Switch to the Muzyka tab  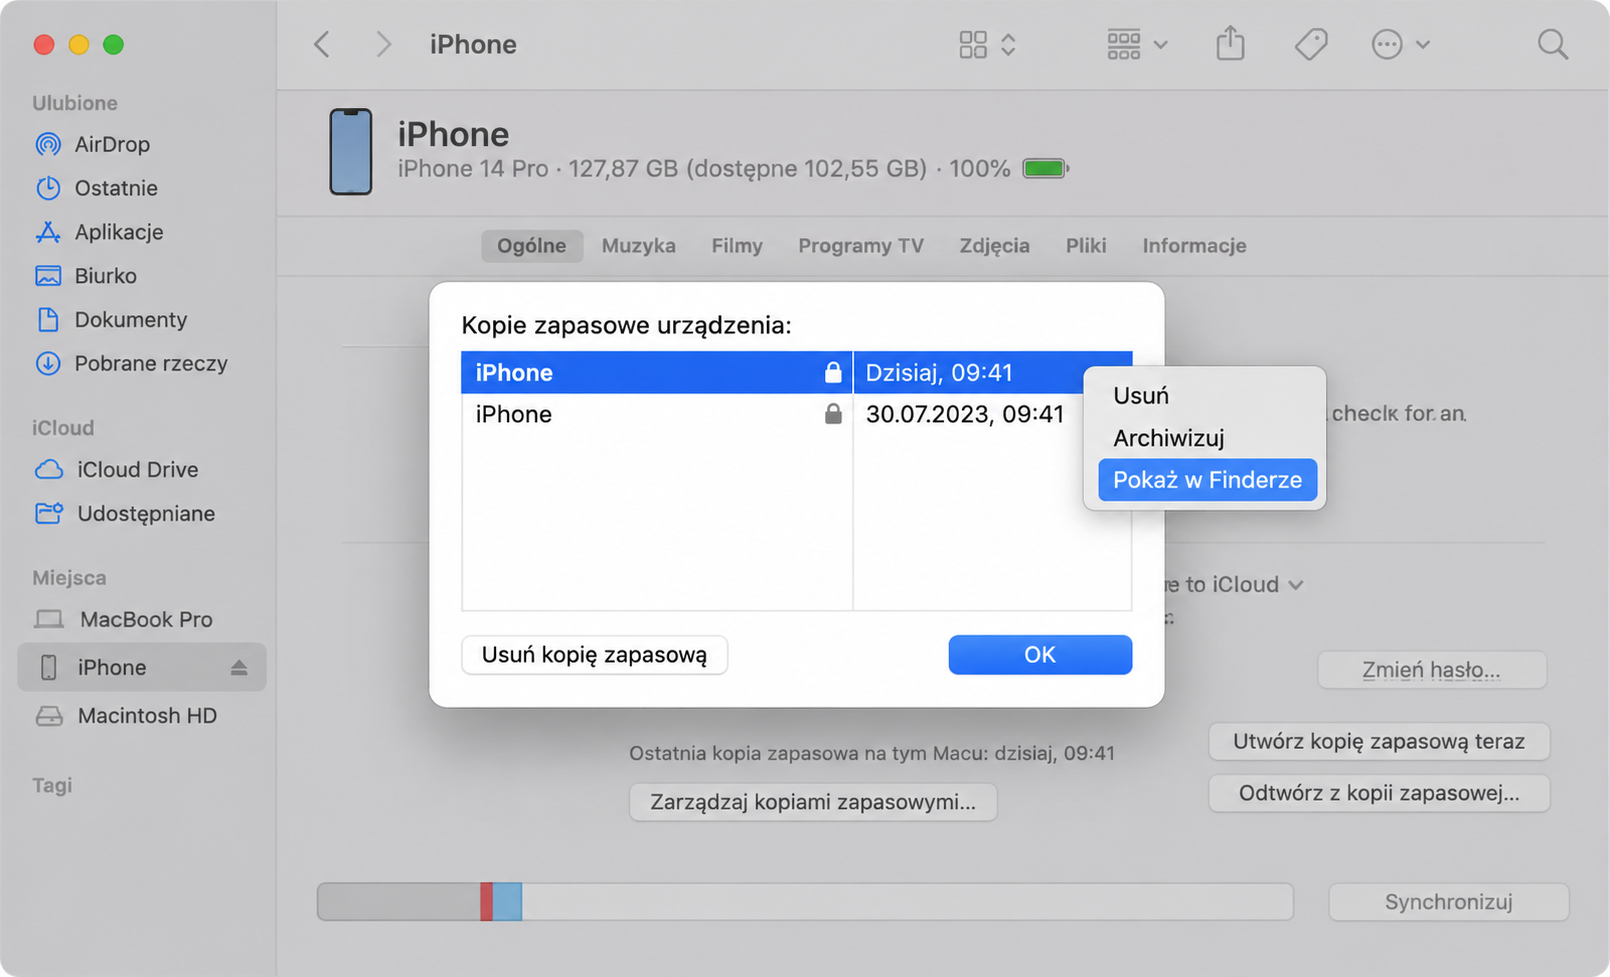tap(638, 246)
